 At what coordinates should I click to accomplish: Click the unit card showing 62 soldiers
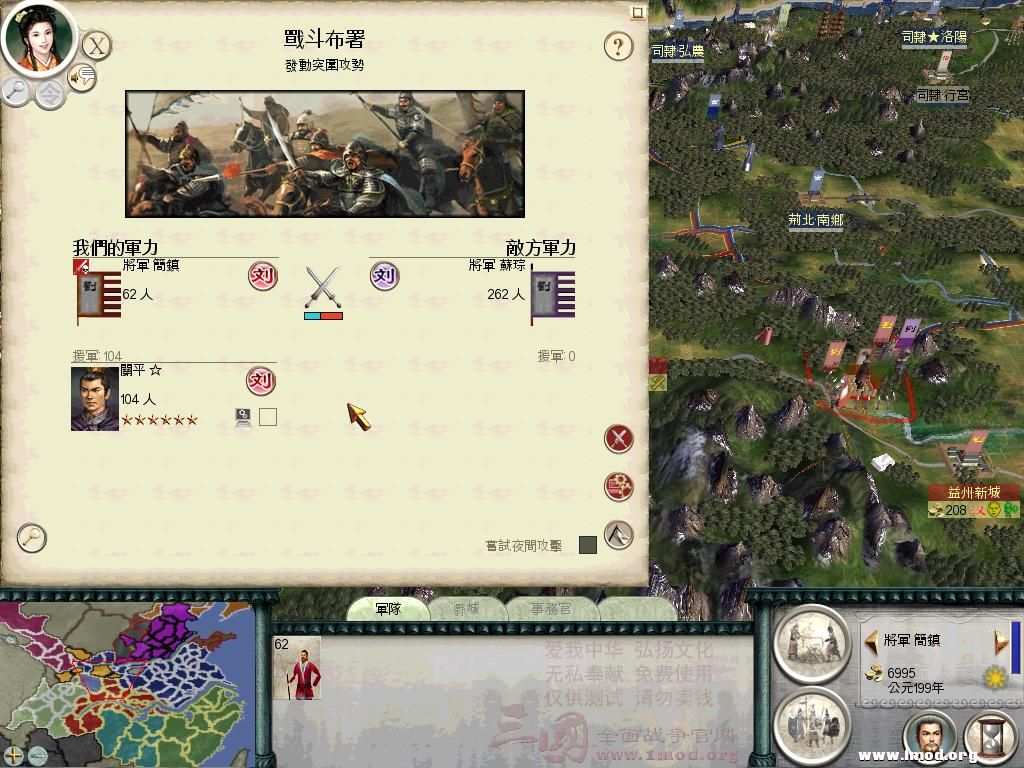[x=297, y=668]
